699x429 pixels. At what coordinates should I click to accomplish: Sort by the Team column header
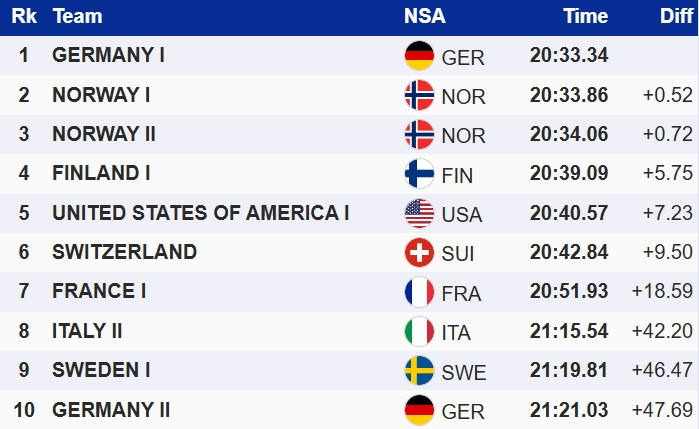click(x=76, y=16)
